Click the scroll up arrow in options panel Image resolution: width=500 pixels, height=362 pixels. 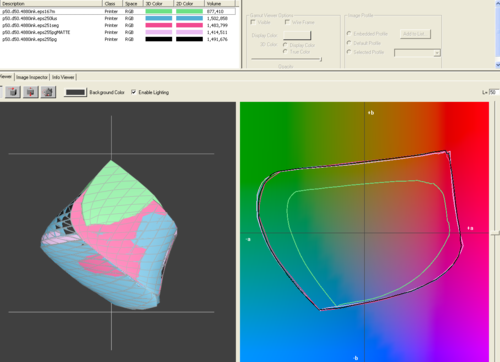click(x=497, y=3)
